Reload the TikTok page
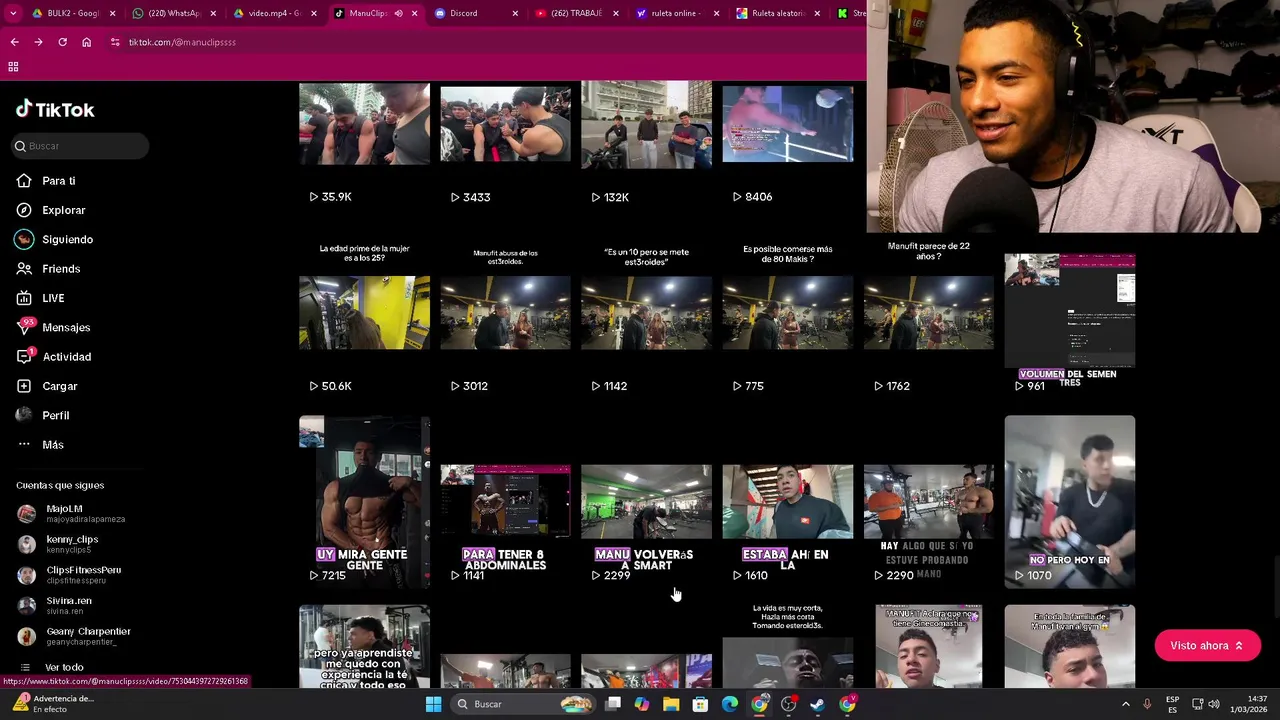 (x=62, y=42)
